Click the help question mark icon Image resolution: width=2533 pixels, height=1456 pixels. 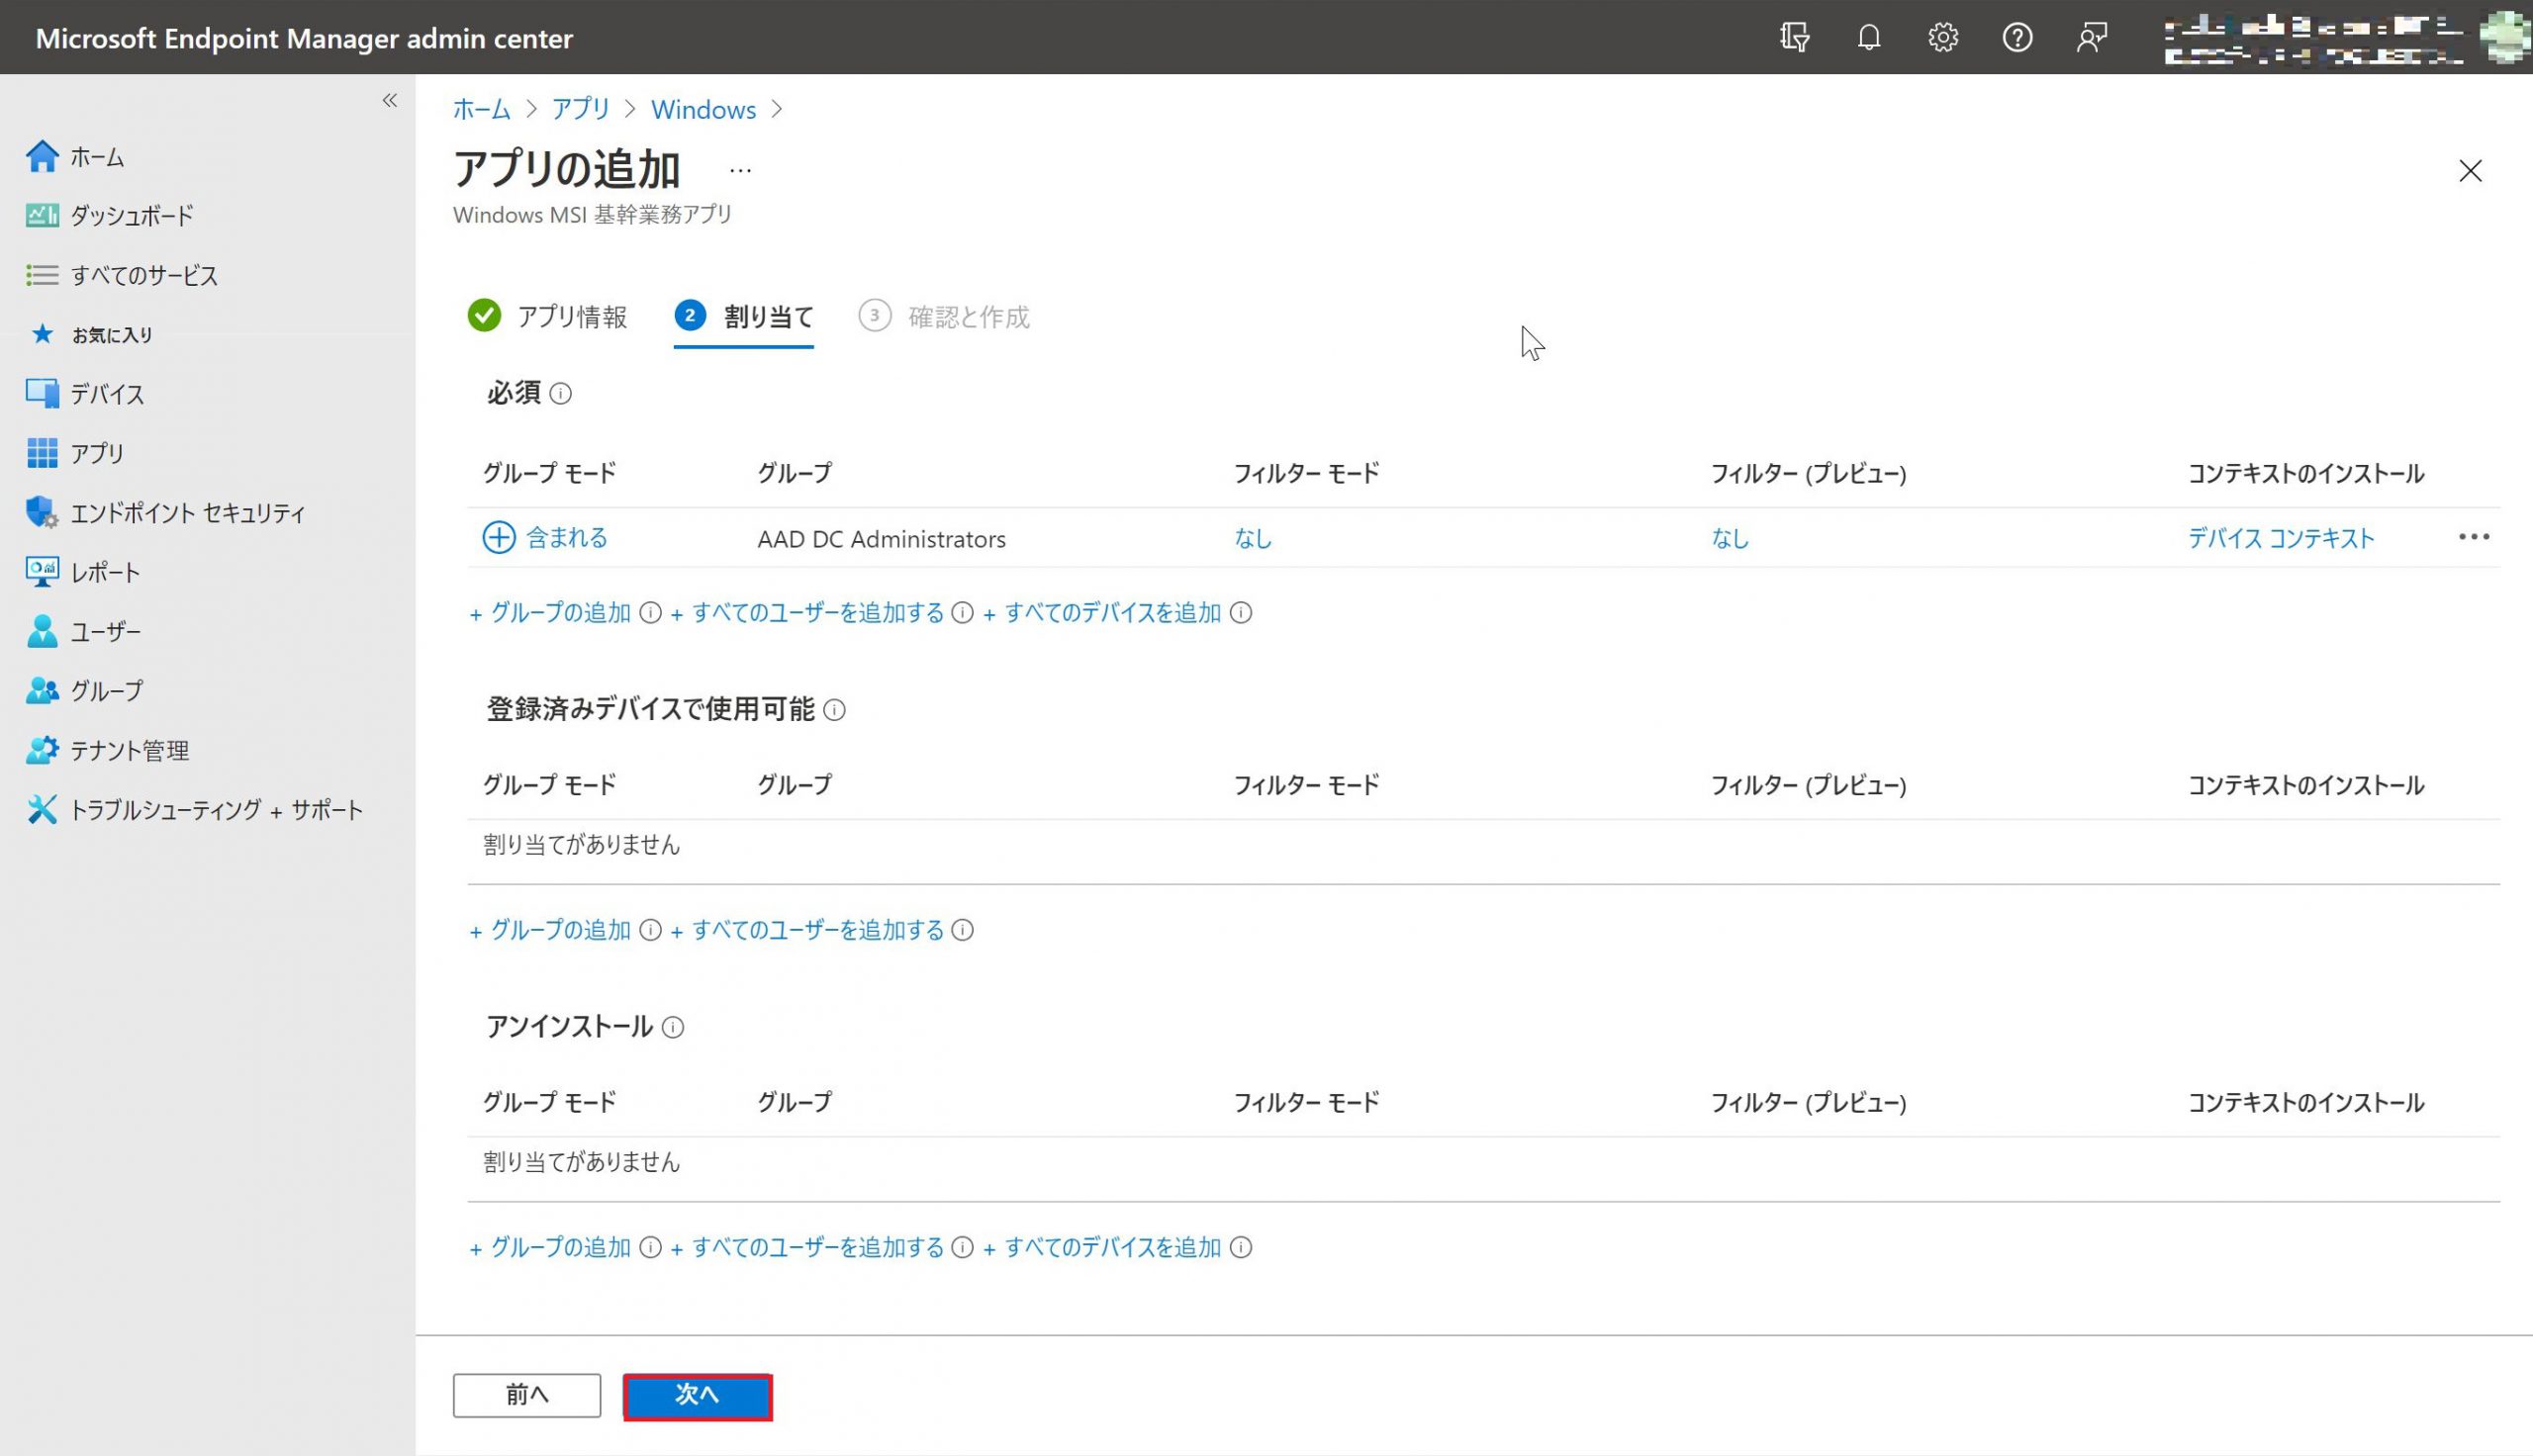coord(2016,38)
